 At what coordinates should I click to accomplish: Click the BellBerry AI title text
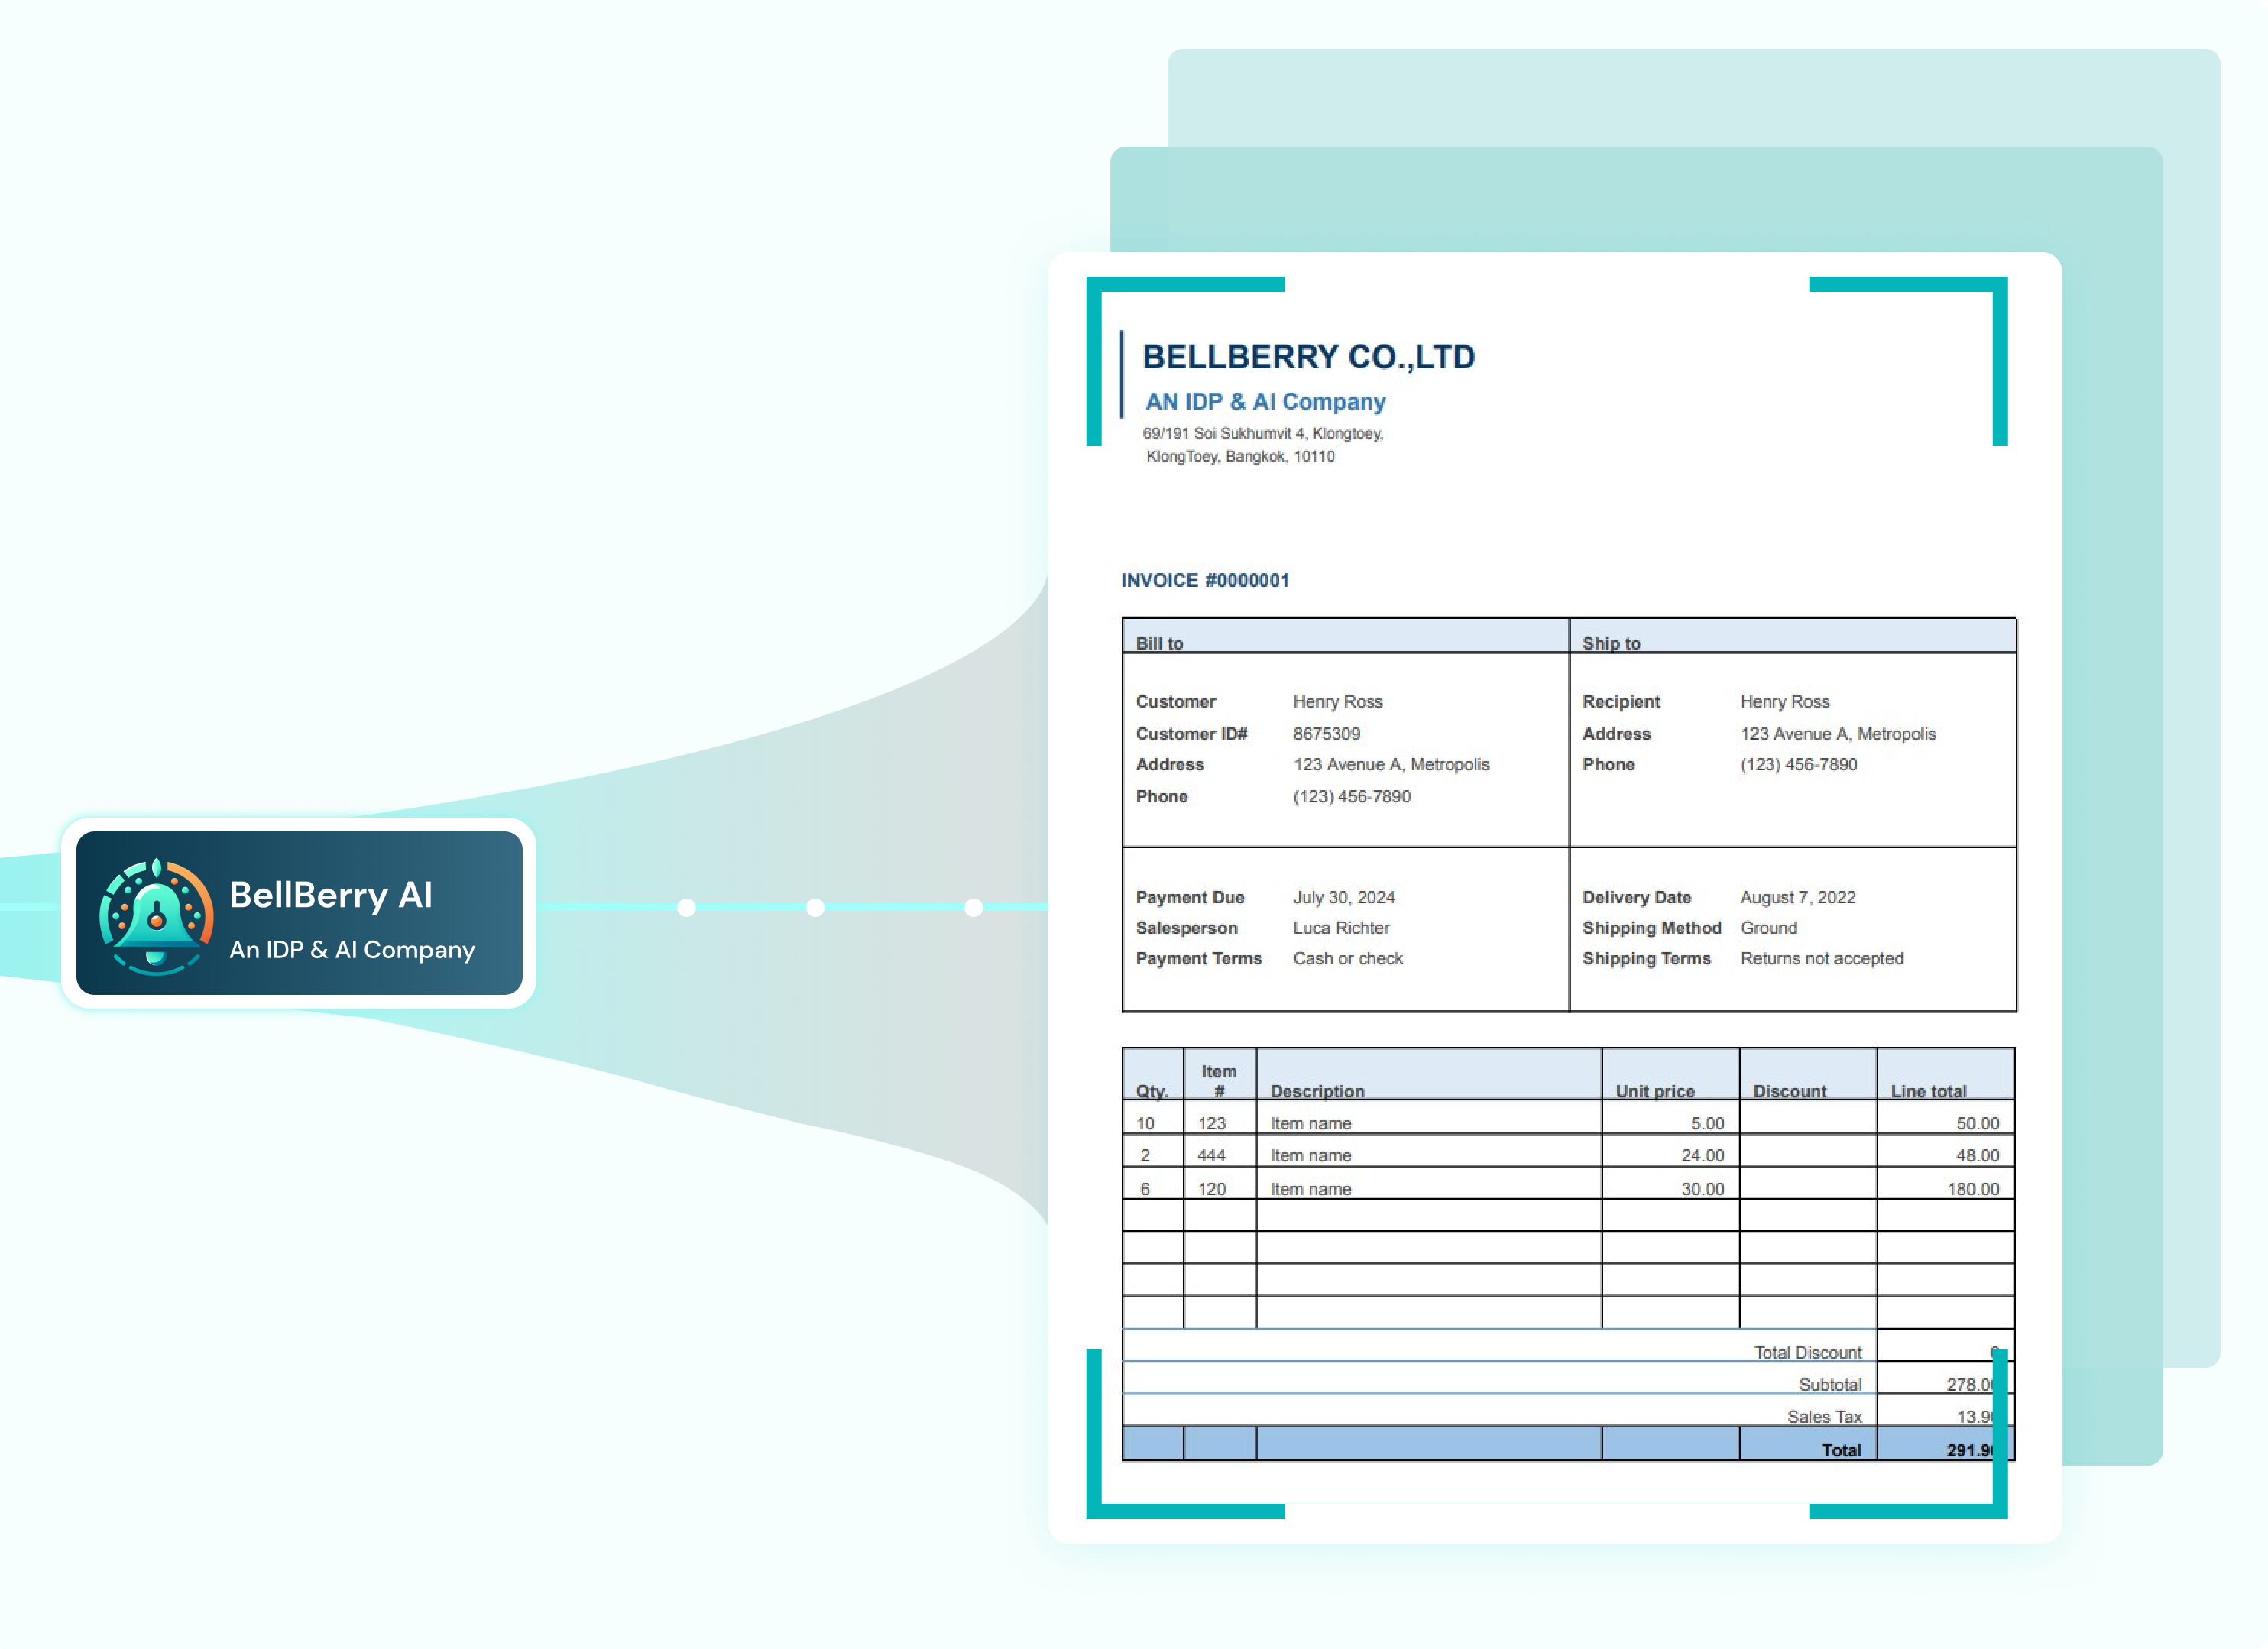(x=331, y=895)
